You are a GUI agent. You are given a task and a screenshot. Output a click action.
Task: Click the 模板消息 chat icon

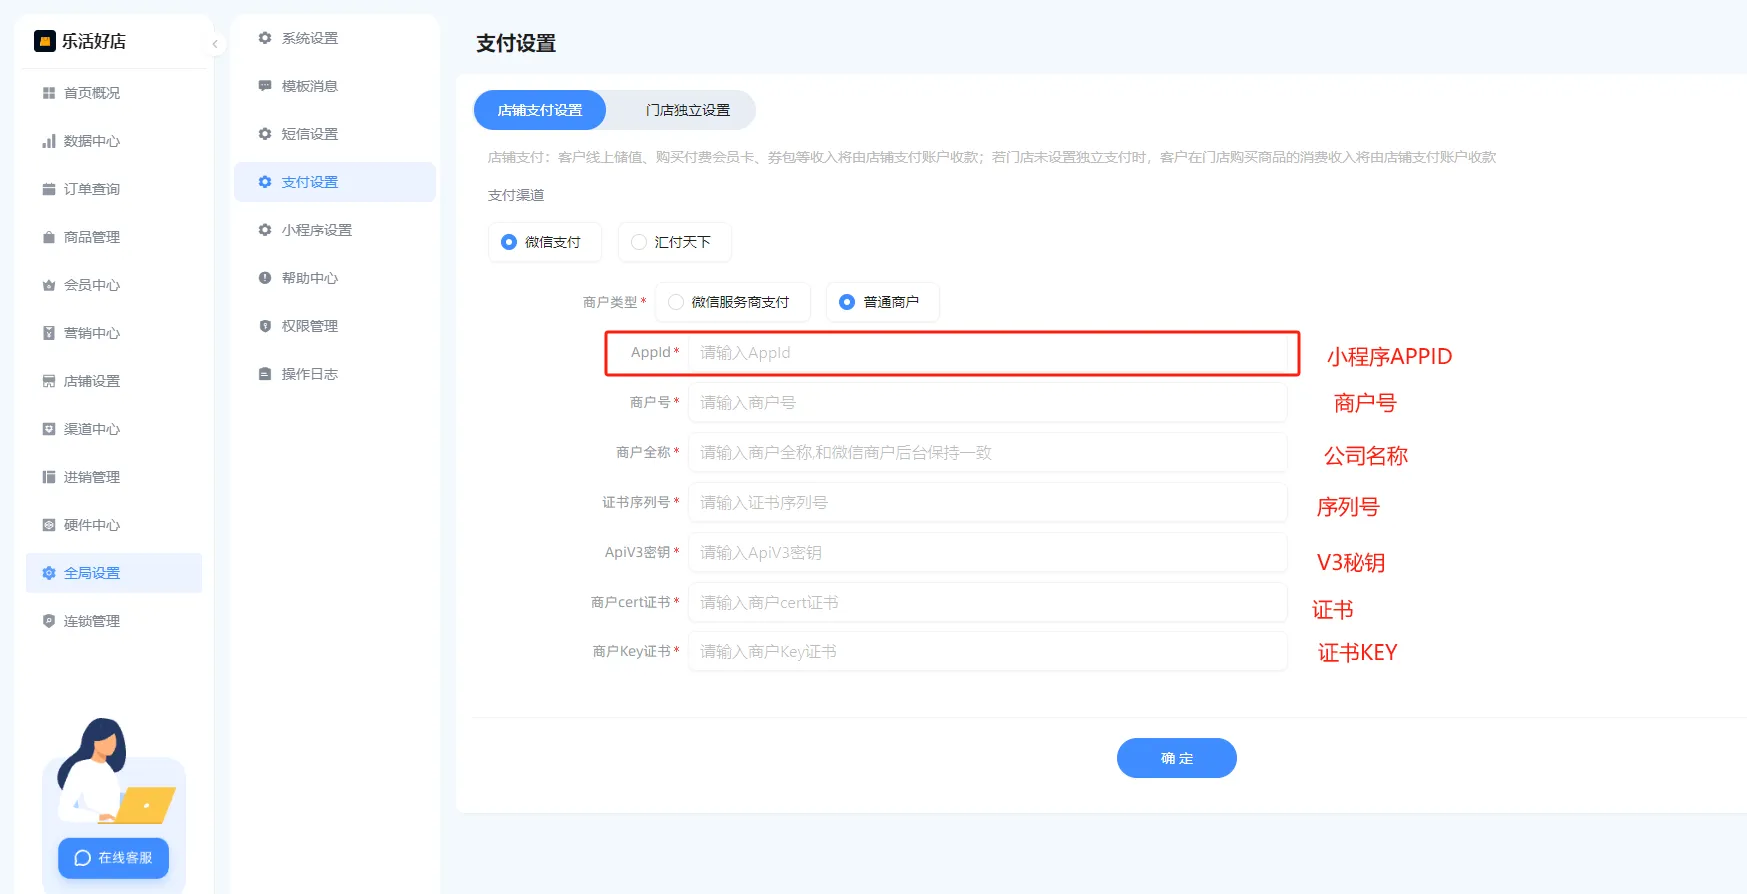265,86
